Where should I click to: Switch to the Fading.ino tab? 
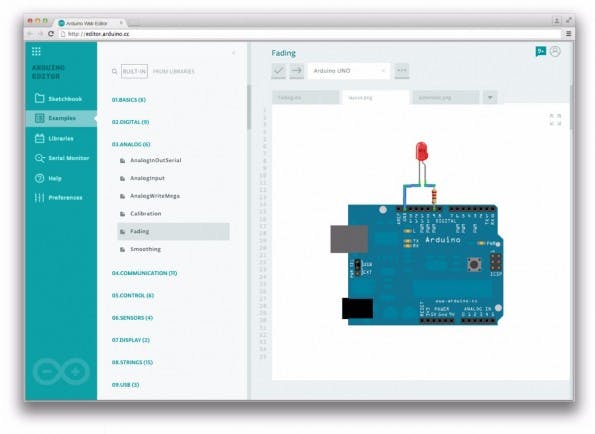click(305, 97)
